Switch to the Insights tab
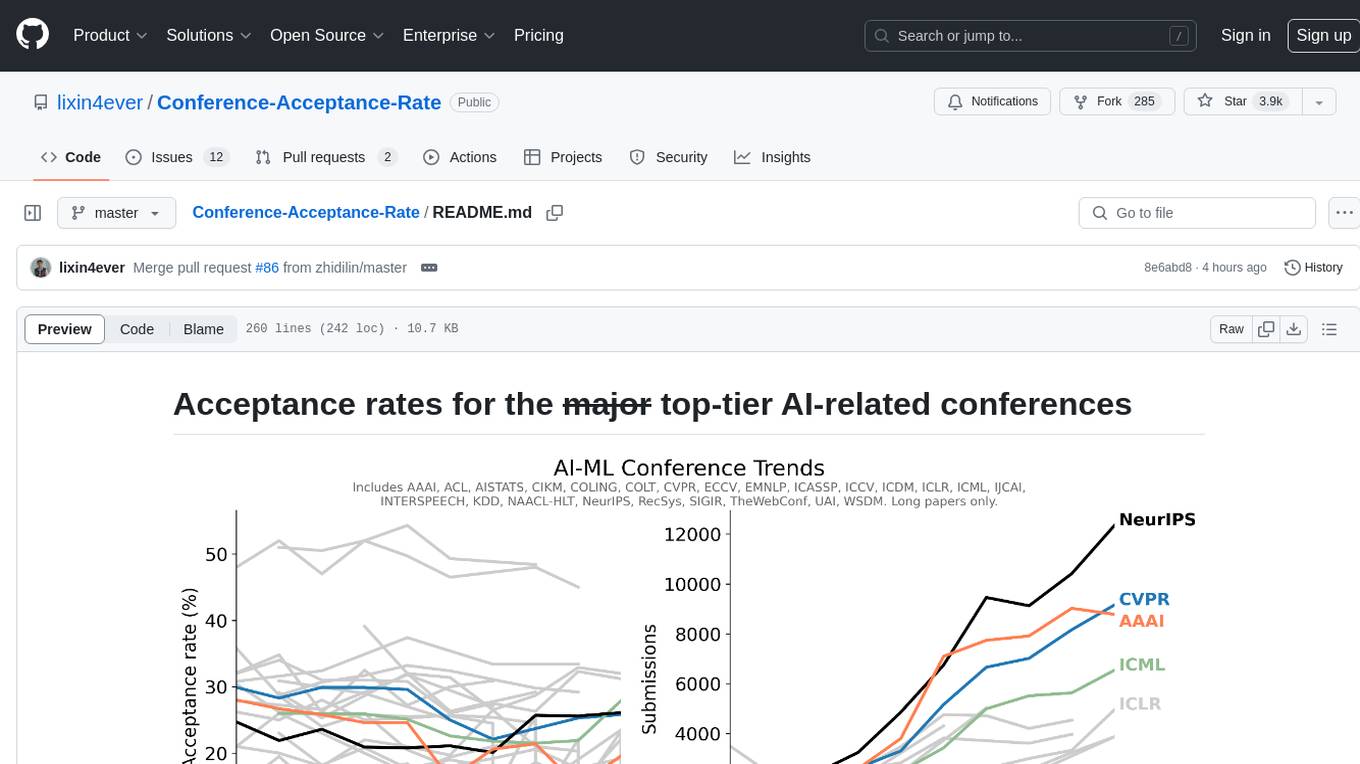Image resolution: width=1360 pixels, height=764 pixels. coord(772,157)
